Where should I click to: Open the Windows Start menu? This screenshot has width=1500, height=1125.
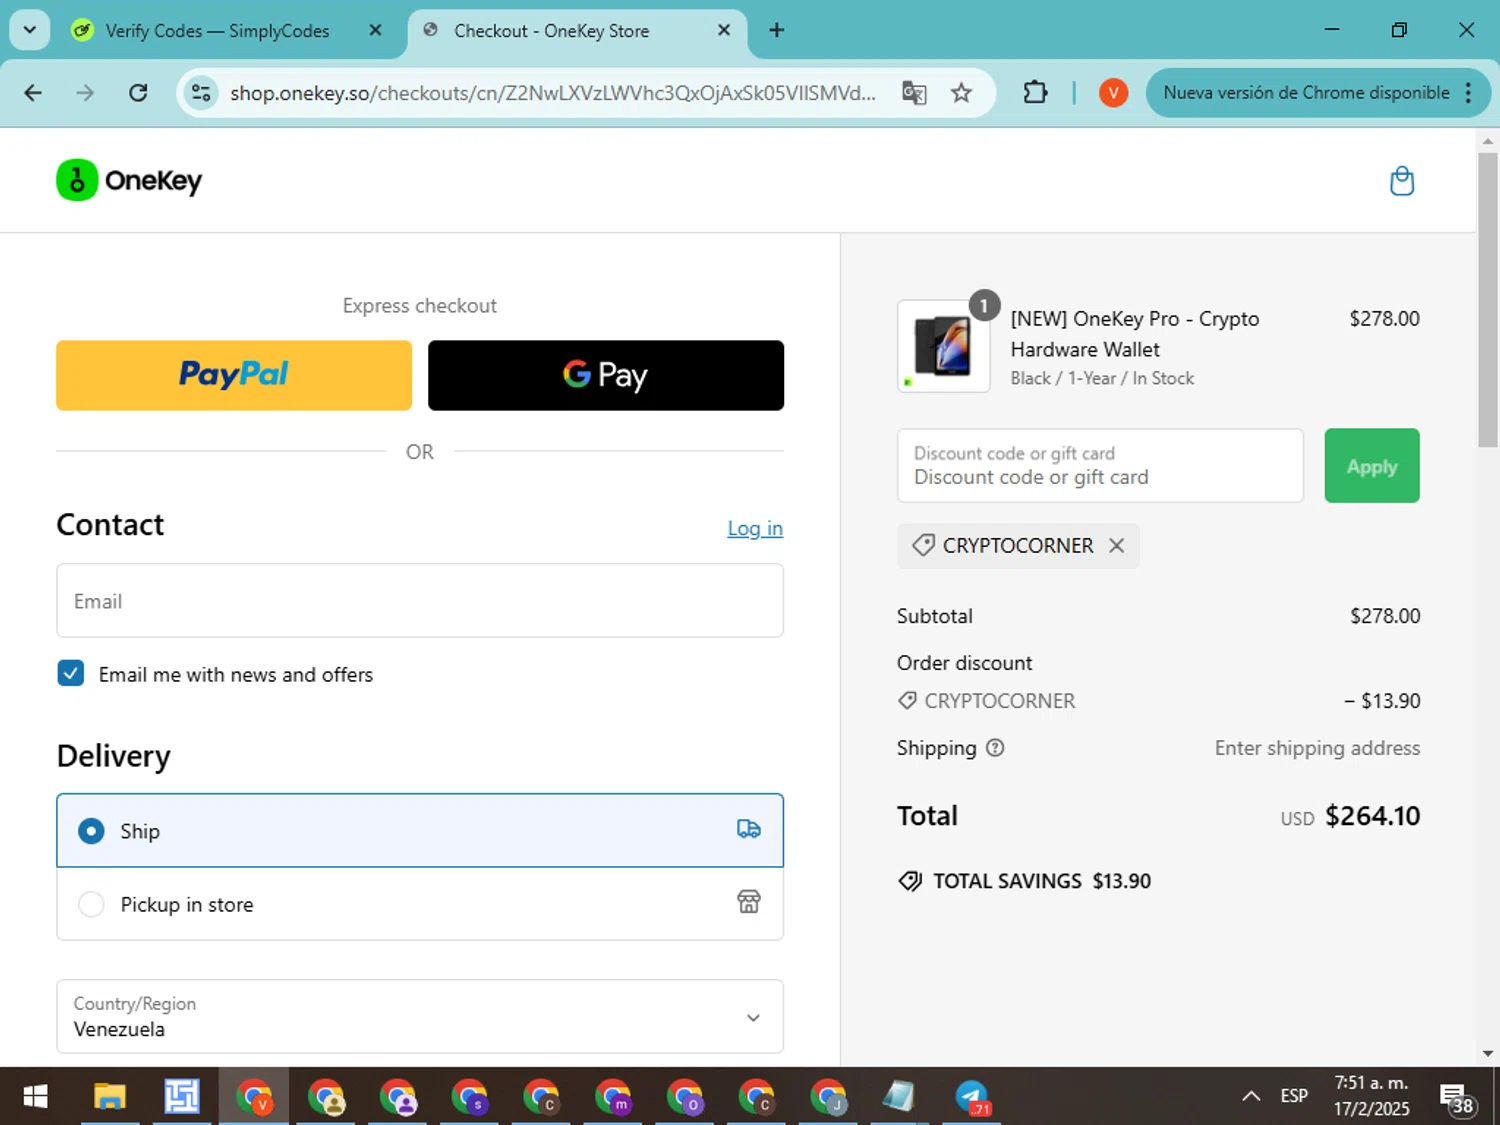click(x=35, y=1097)
